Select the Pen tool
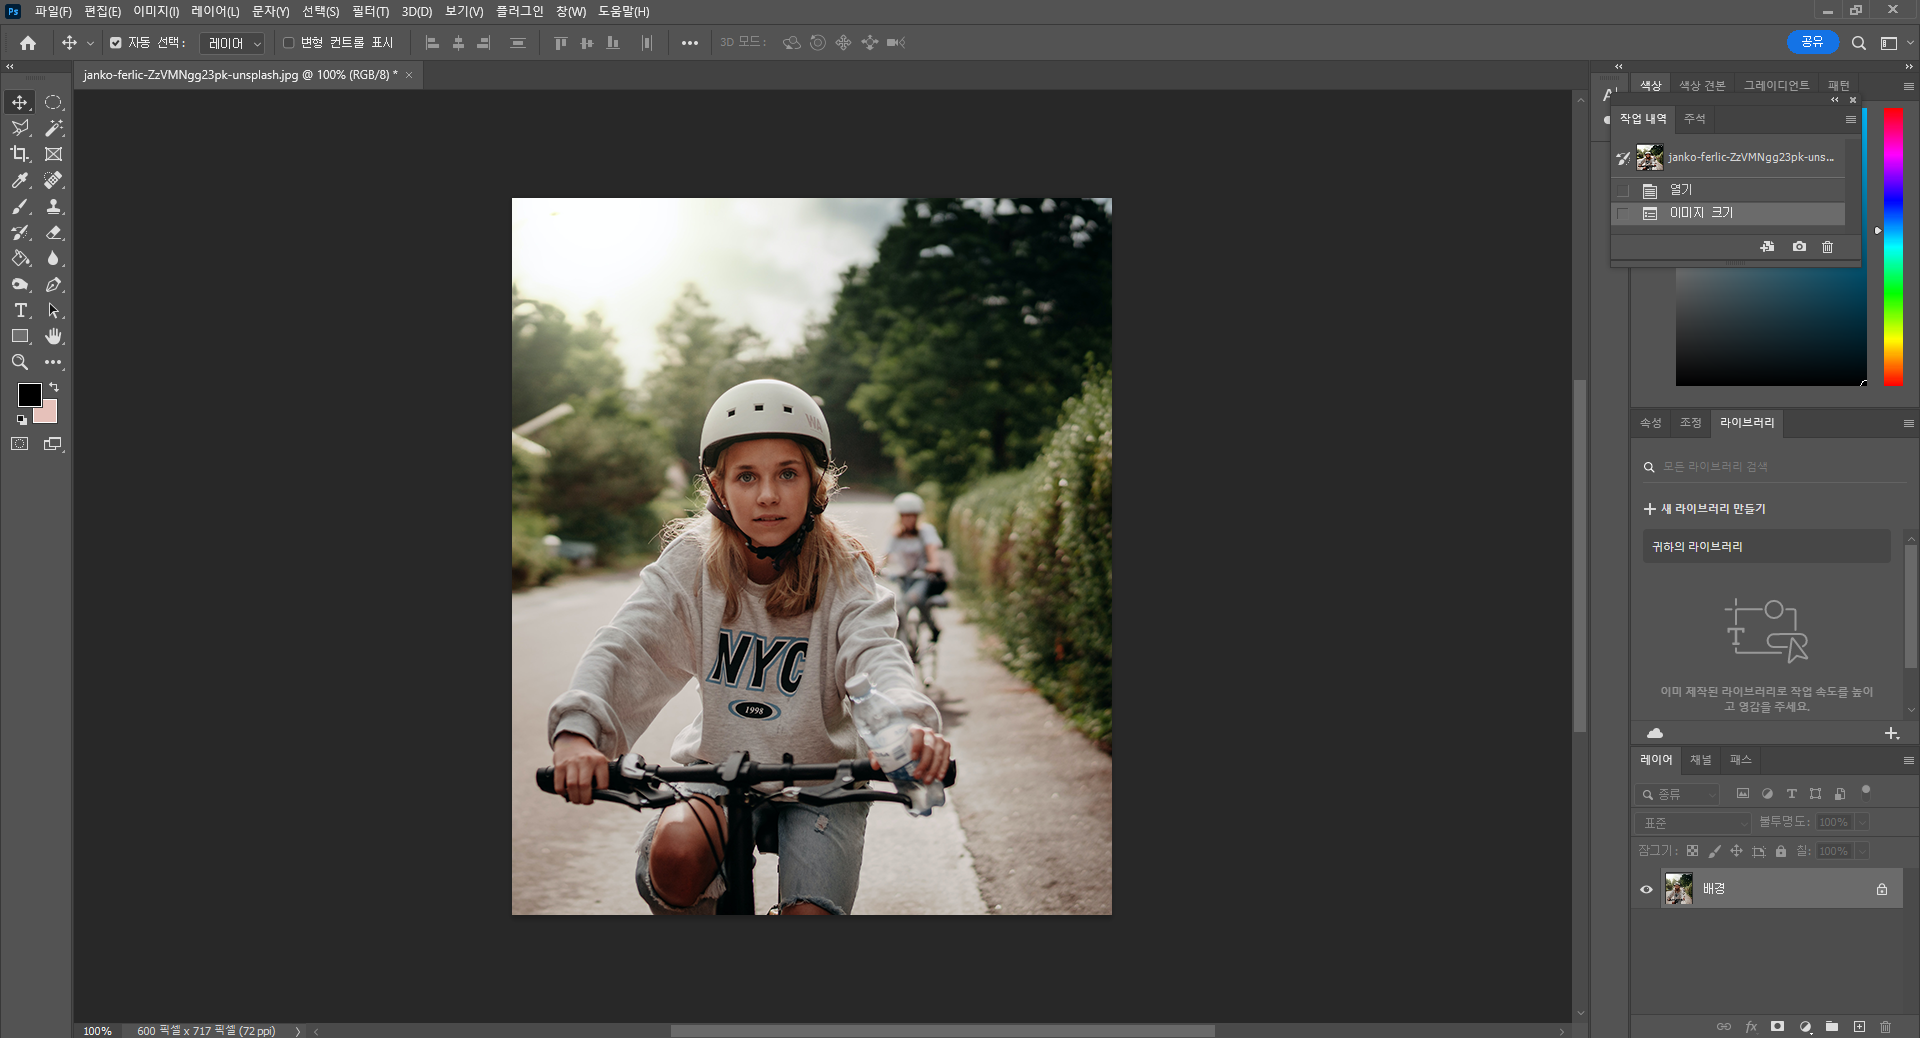The height and width of the screenshot is (1038, 1920). (54, 284)
